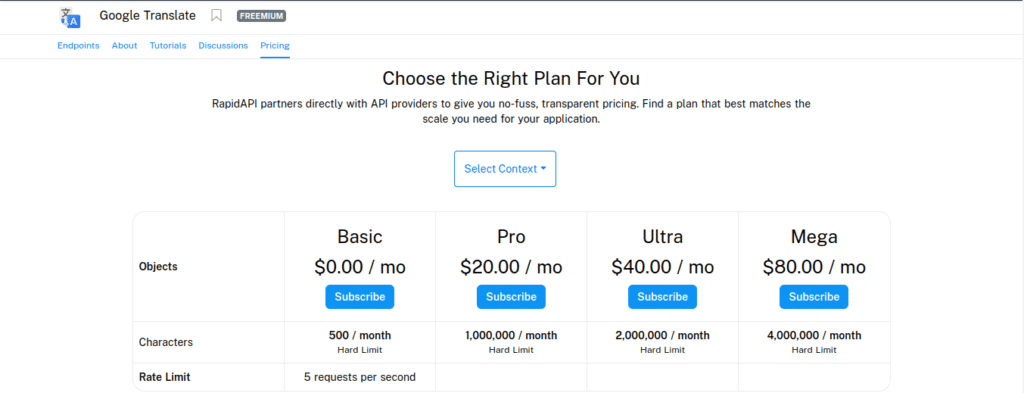Click the Select Context caret arrow
This screenshot has height=393, width=1024.
(543, 168)
